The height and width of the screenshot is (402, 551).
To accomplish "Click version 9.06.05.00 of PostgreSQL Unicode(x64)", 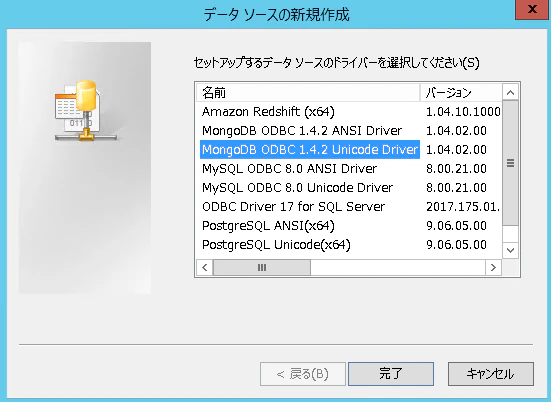I will coord(456,245).
